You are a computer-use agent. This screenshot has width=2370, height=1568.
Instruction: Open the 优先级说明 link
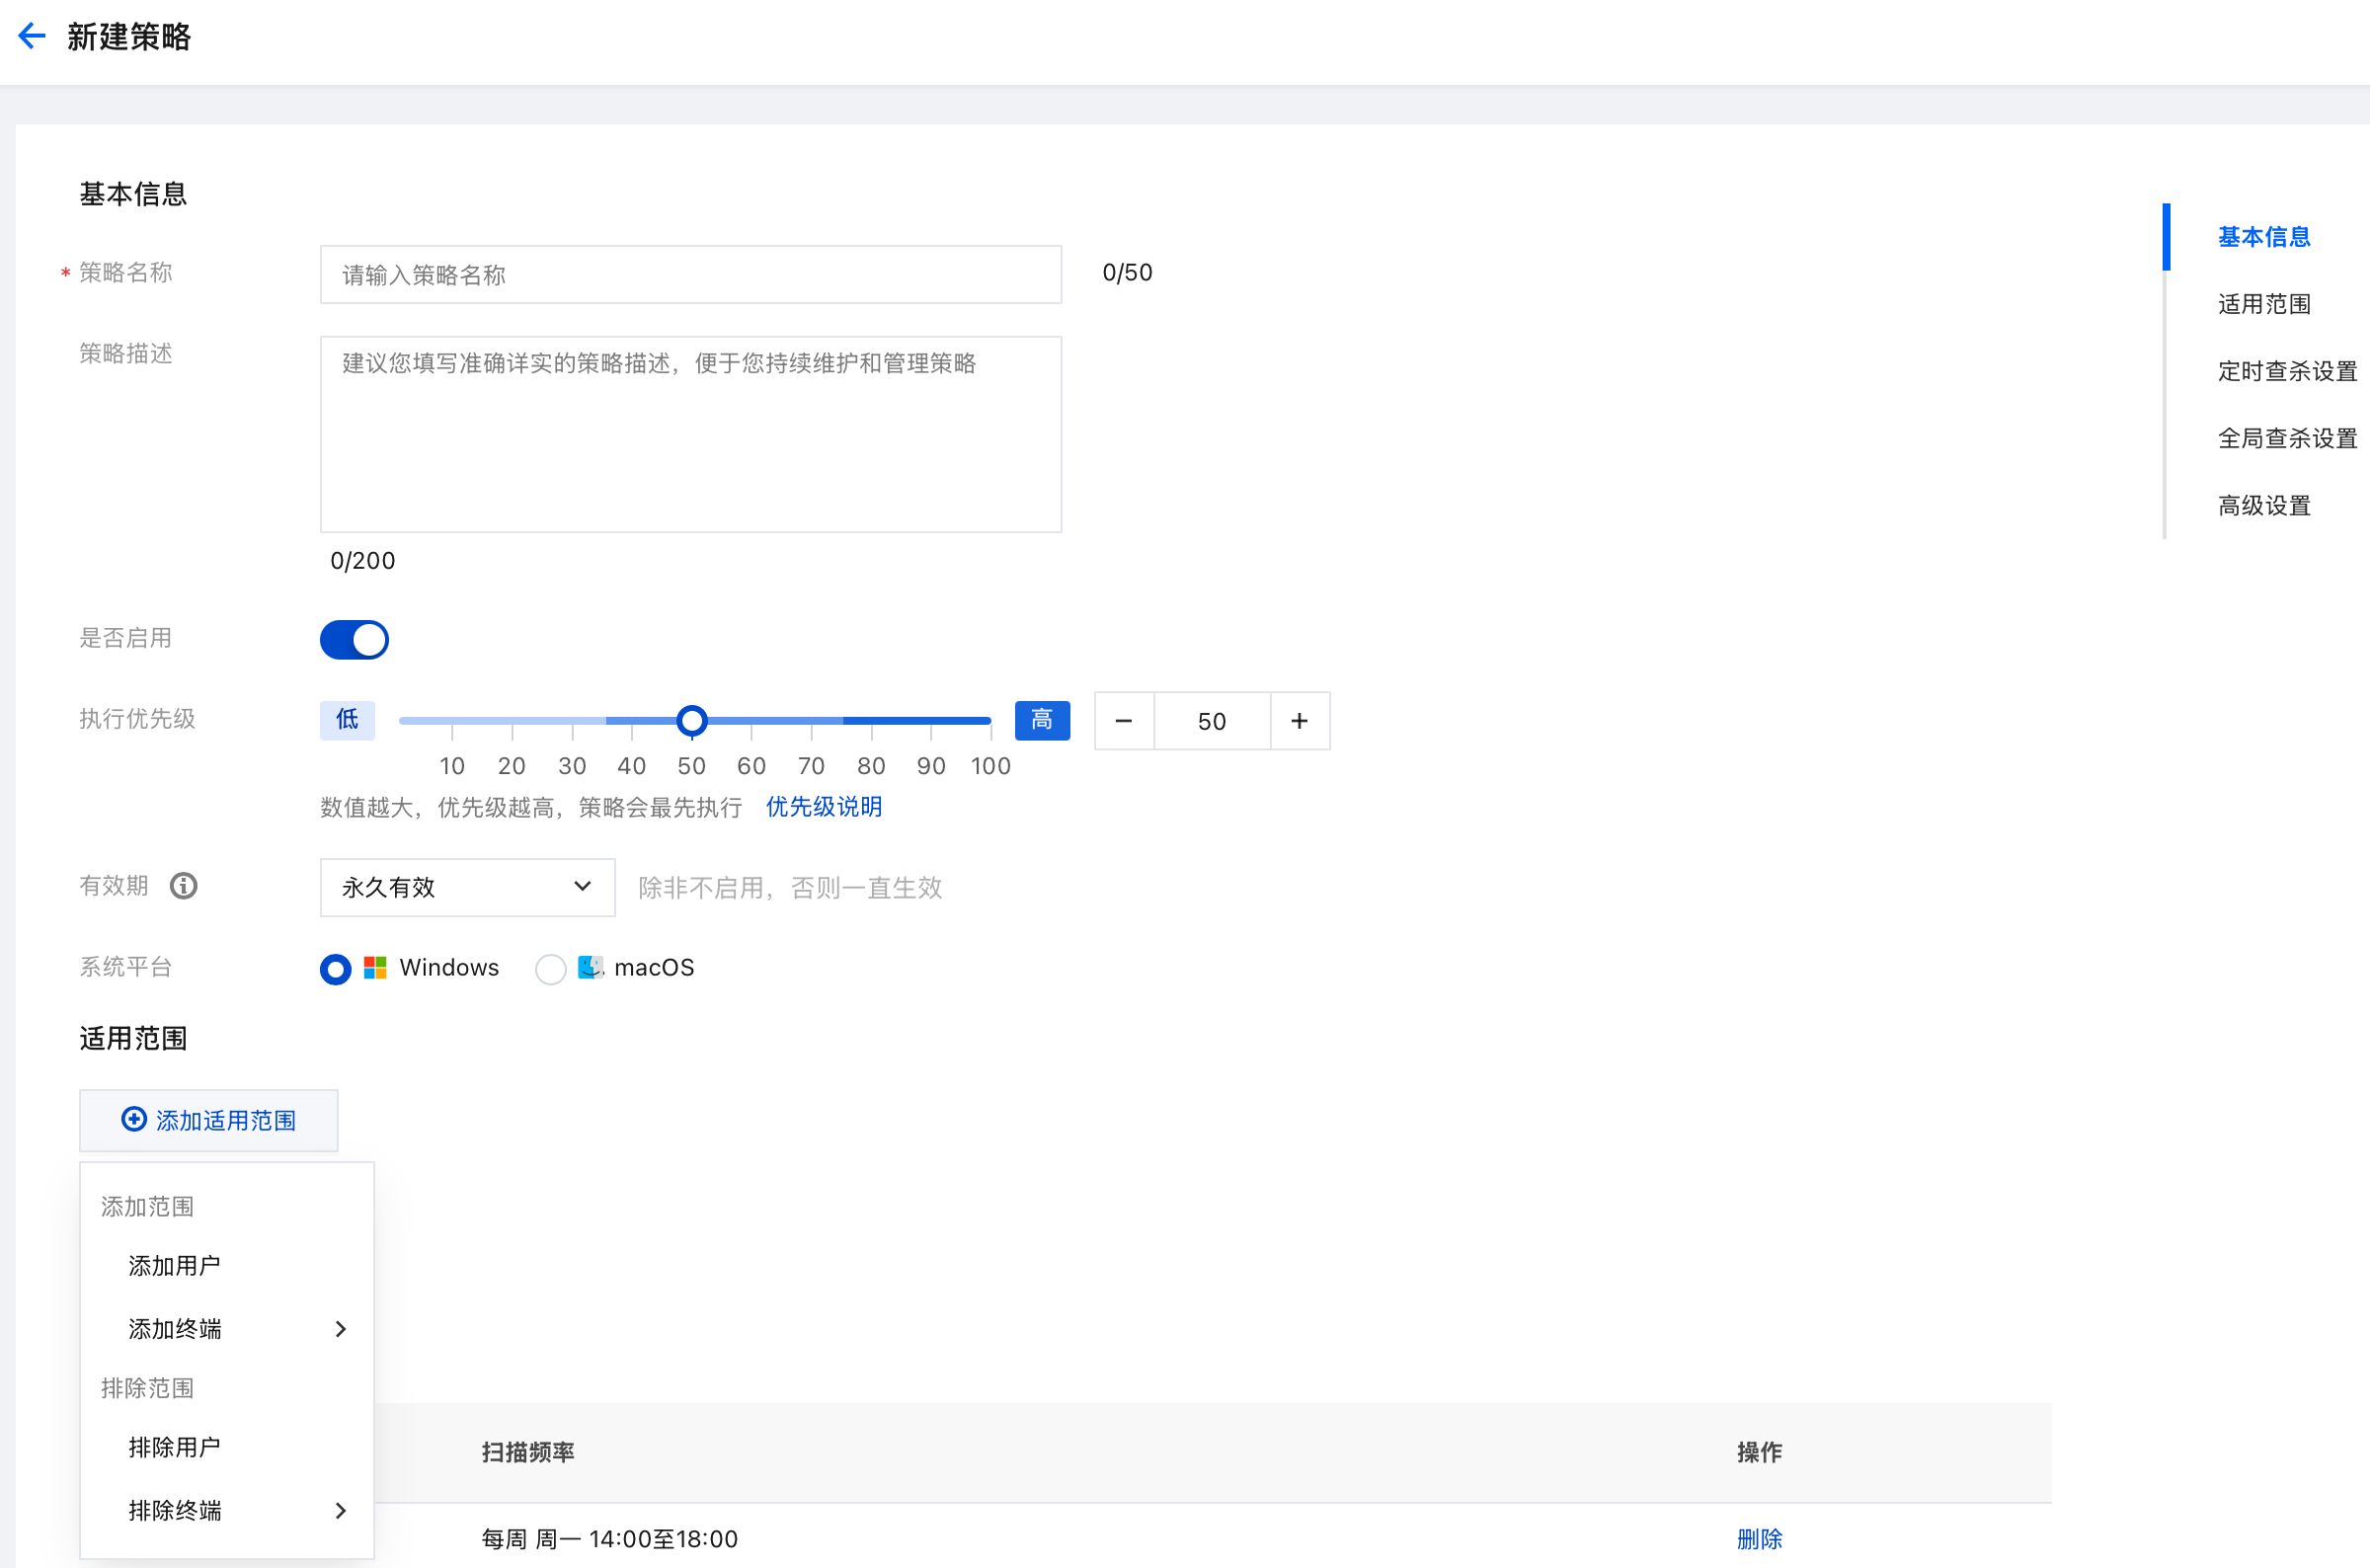(x=824, y=807)
